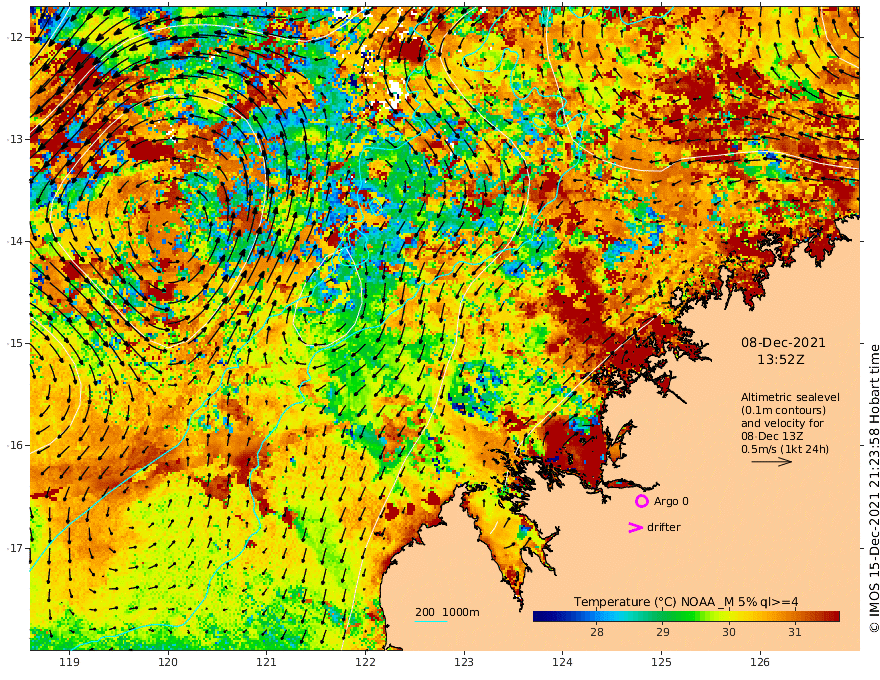Image resolution: width=880 pixels, height=680 pixels.
Task: Click the '0.5m/s (1kt 24h)' scale text
Action: tap(785, 449)
